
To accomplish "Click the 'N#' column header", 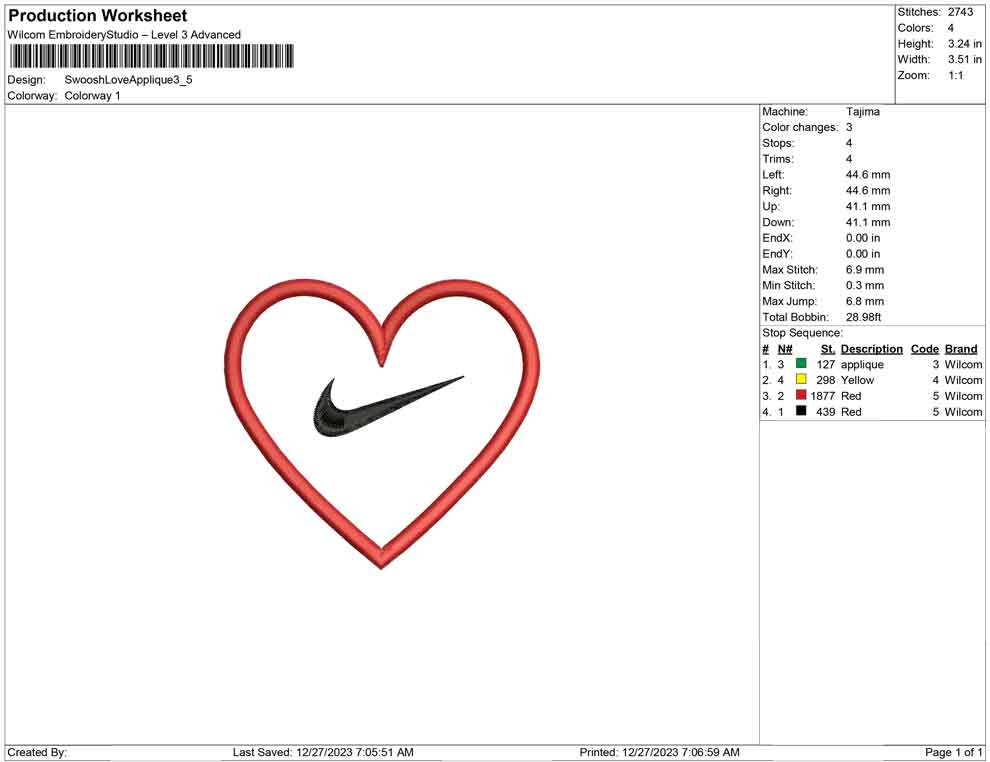I will tap(784, 349).
